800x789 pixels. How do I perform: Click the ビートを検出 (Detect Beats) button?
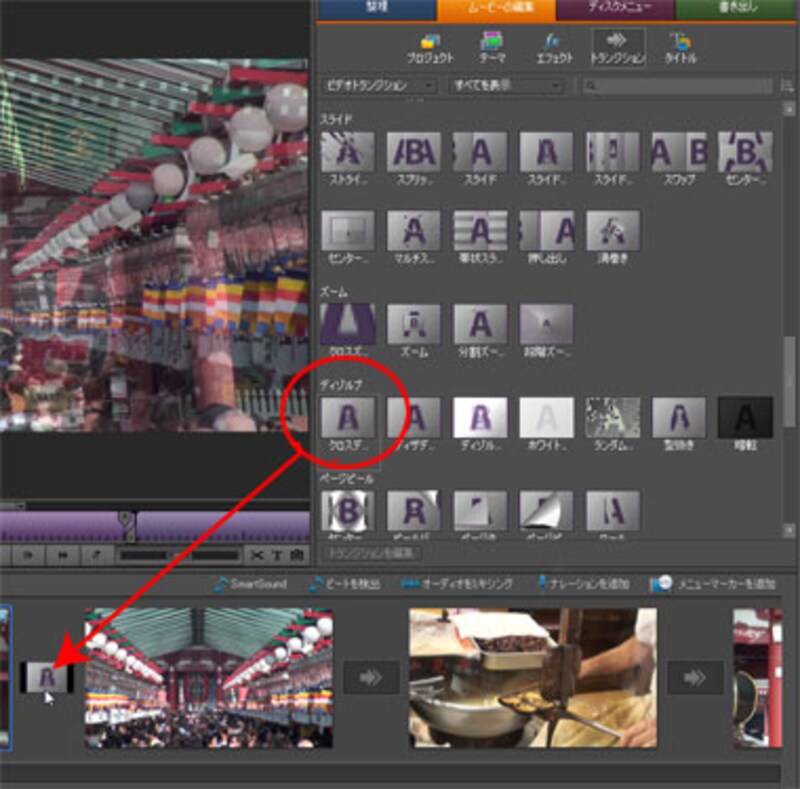pos(343,583)
